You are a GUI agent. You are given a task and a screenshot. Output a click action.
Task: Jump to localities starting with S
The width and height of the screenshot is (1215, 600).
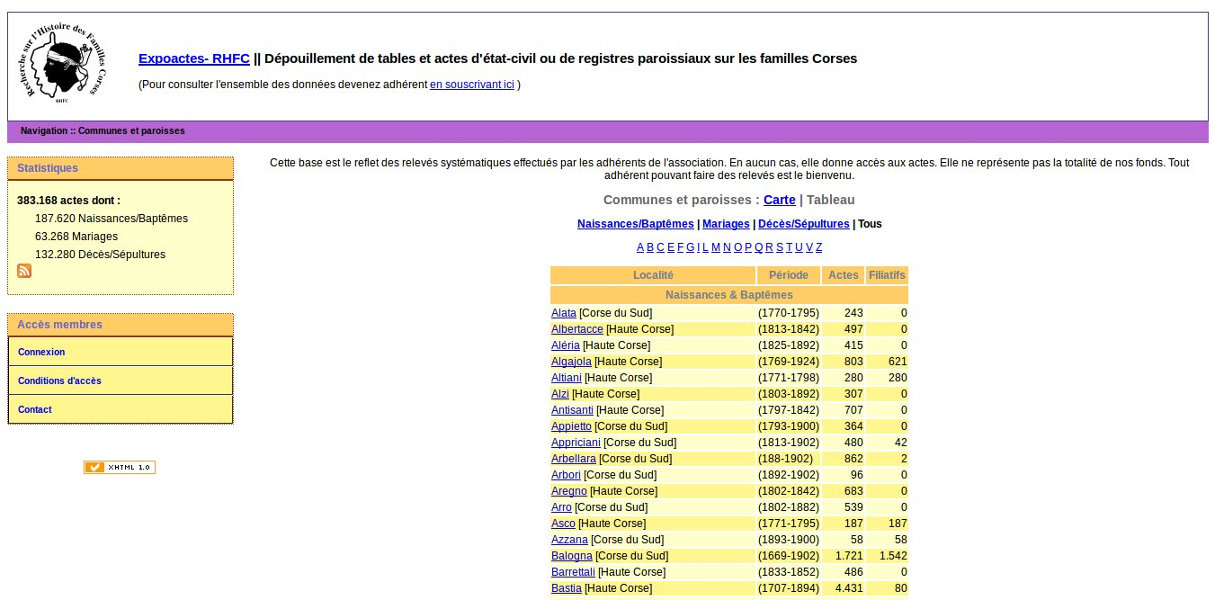pos(780,247)
